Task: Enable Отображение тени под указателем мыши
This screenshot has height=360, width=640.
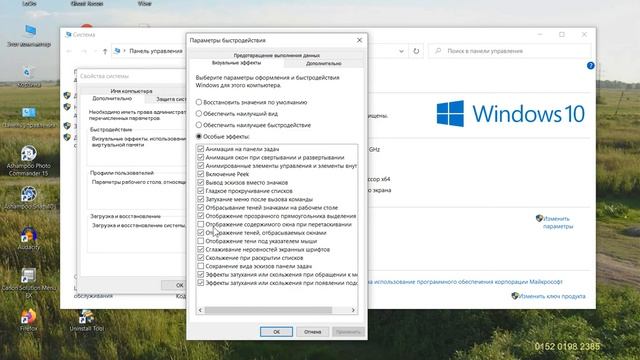Action: pyautogui.click(x=200, y=241)
